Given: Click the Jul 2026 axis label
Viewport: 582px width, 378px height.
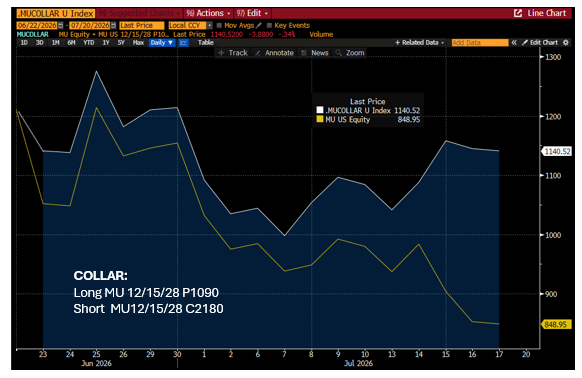Looking at the screenshot, I should click(358, 363).
